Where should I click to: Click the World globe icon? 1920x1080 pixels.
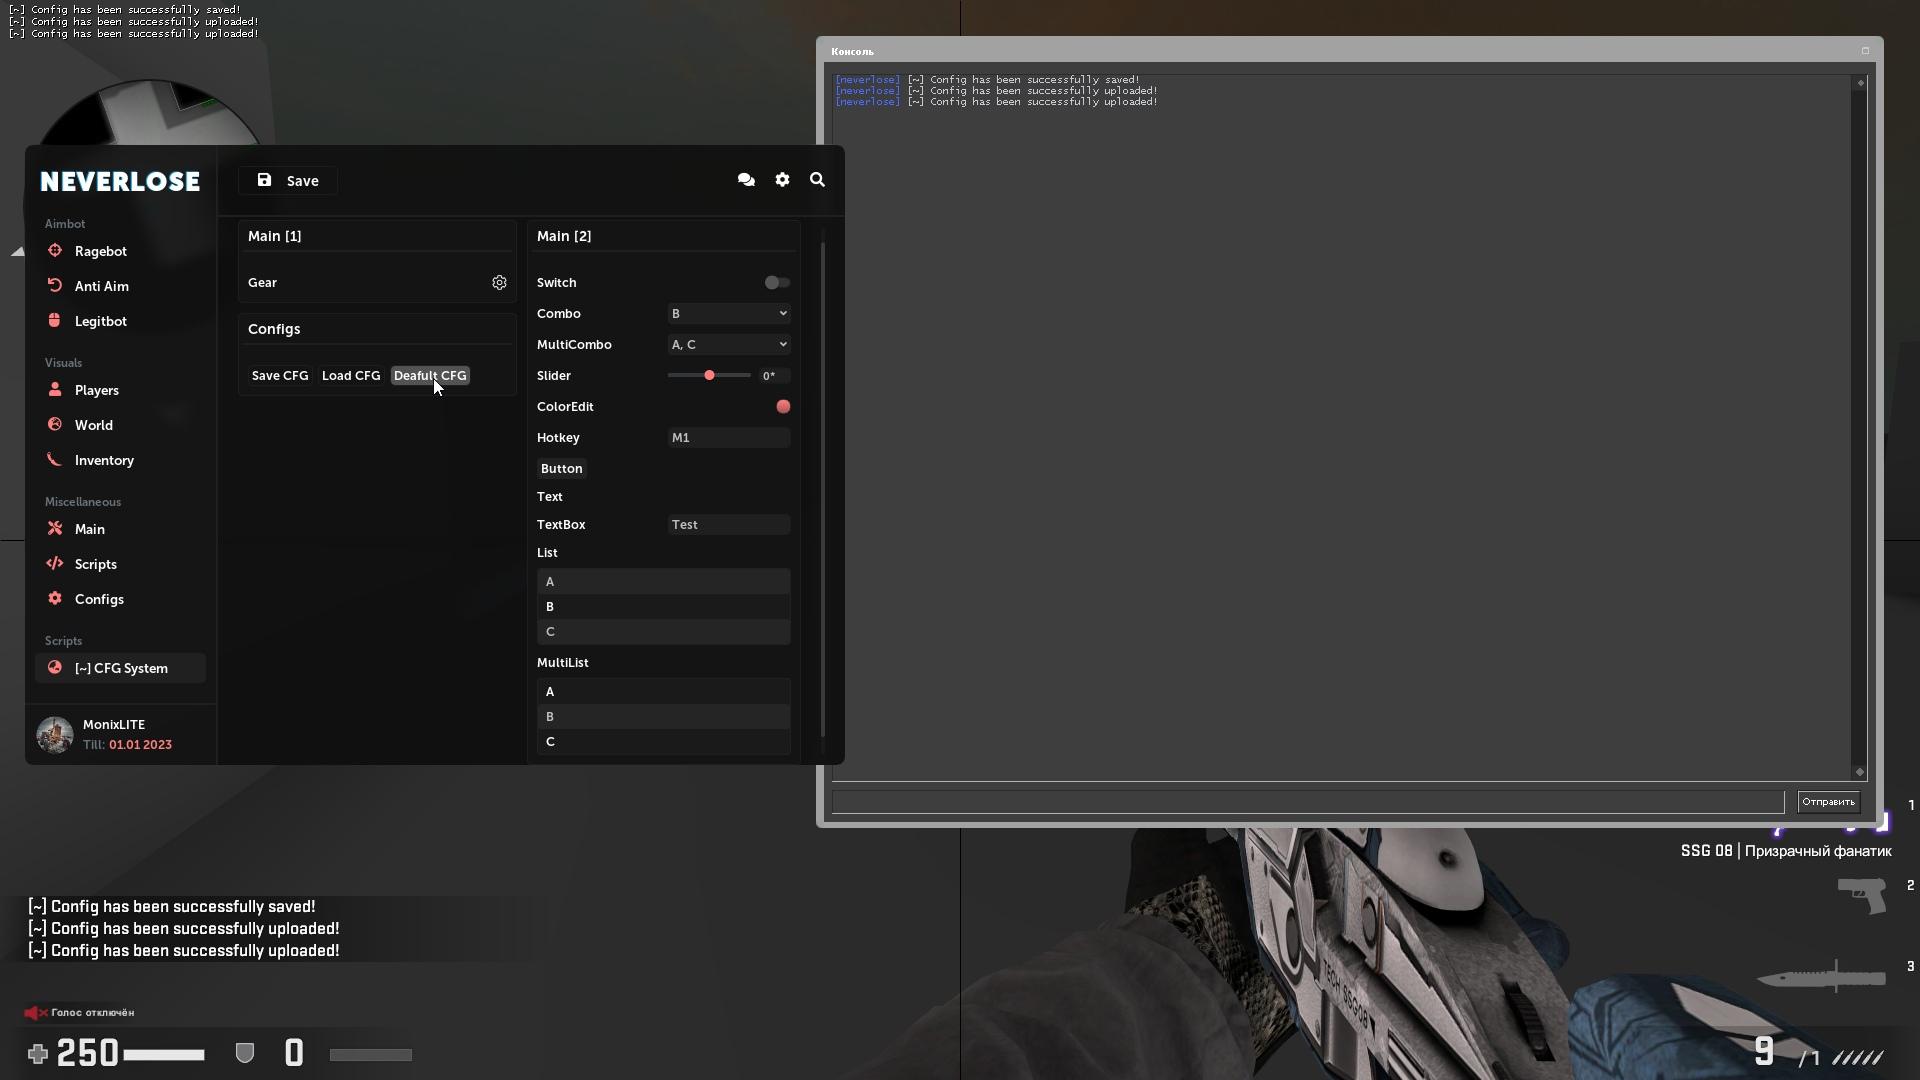pos(55,424)
